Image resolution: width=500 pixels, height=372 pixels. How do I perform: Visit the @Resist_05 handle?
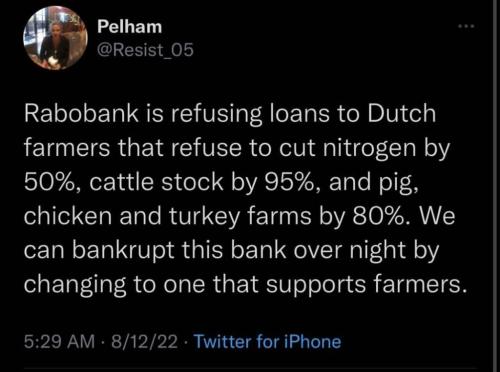(x=145, y=50)
